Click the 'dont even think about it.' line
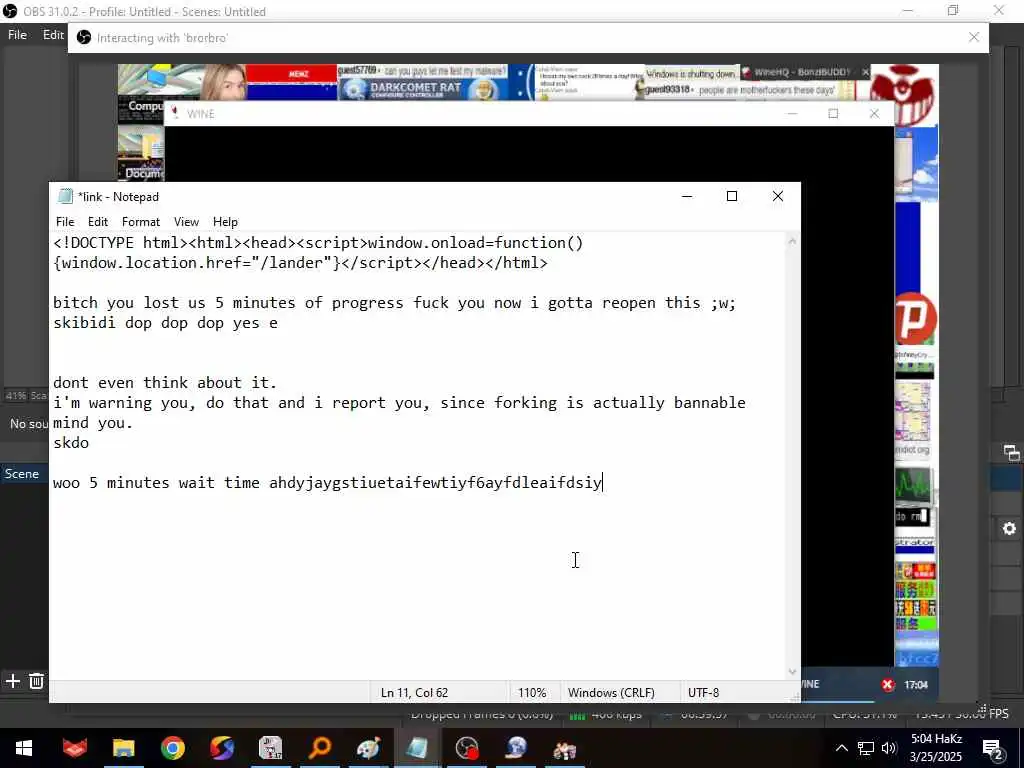The width and height of the screenshot is (1024, 768). click(x=165, y=383)
